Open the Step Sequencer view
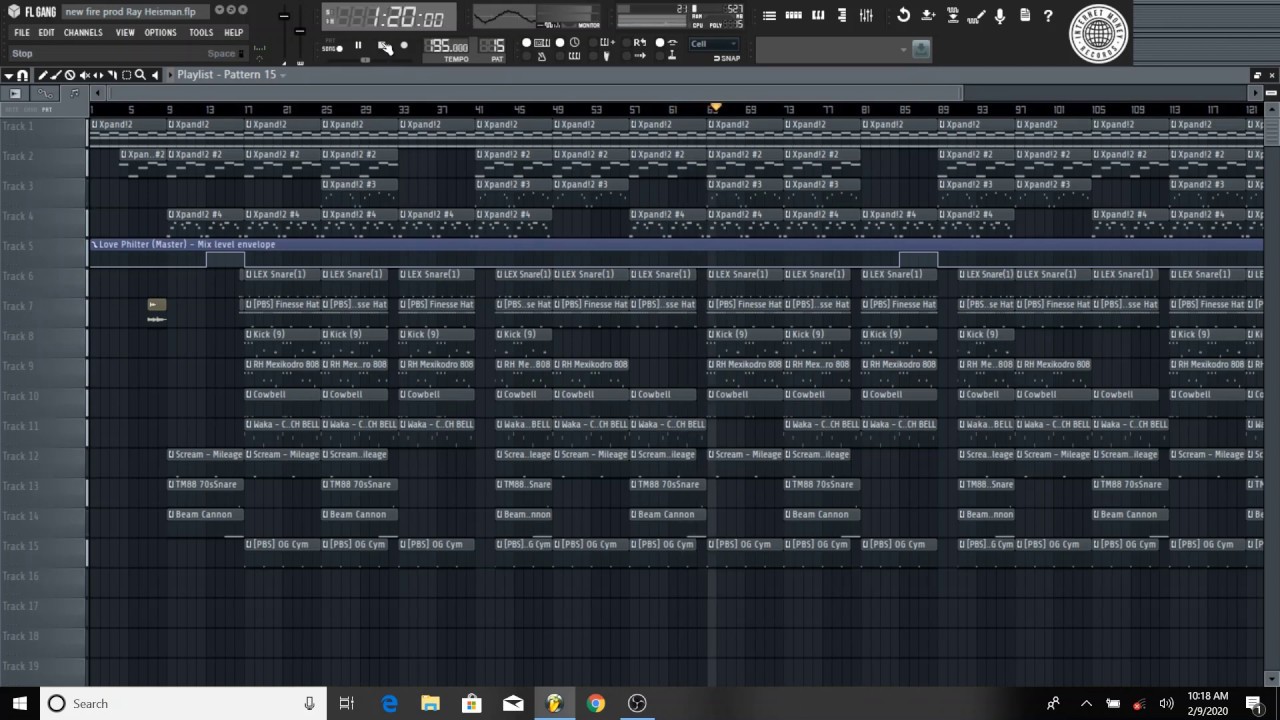Screen dimensions: 1280x720 point(793,15)
